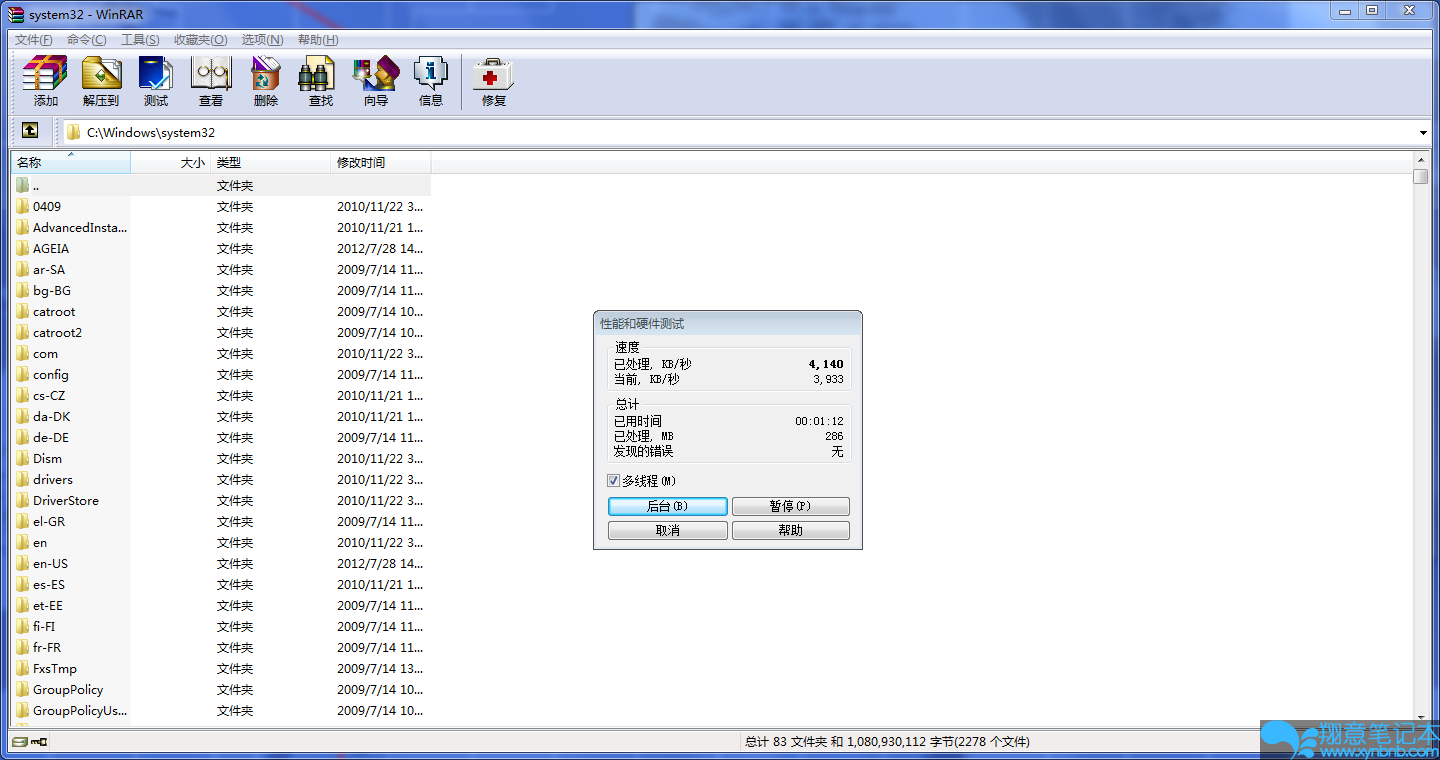Open the File (文件) menu

34,40
